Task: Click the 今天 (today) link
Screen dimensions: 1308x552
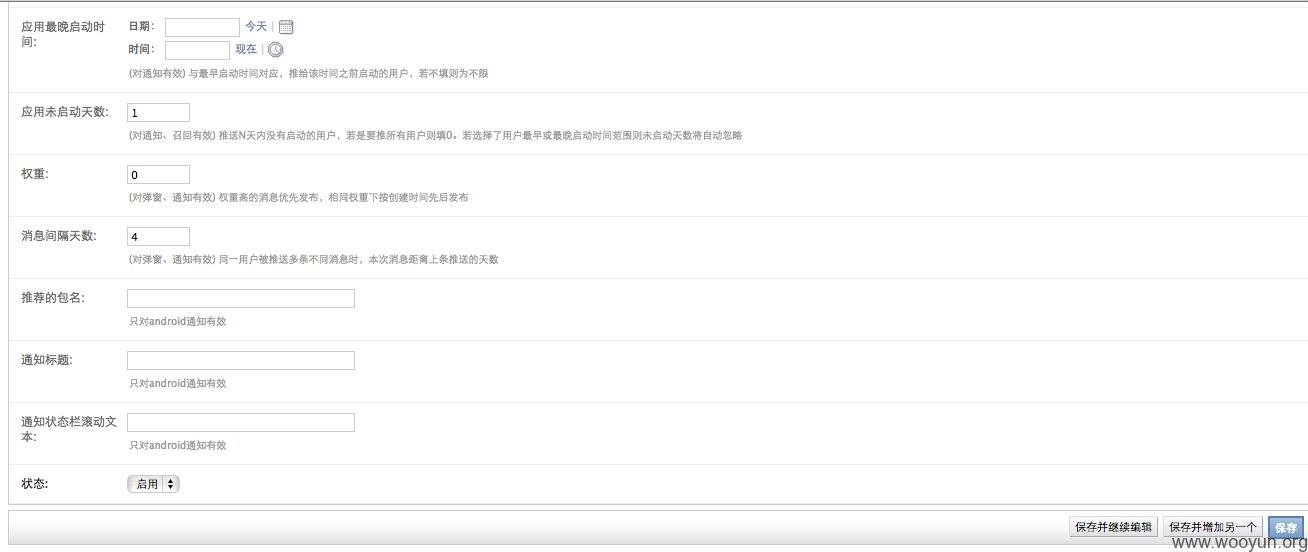Action: click(256, 27)
